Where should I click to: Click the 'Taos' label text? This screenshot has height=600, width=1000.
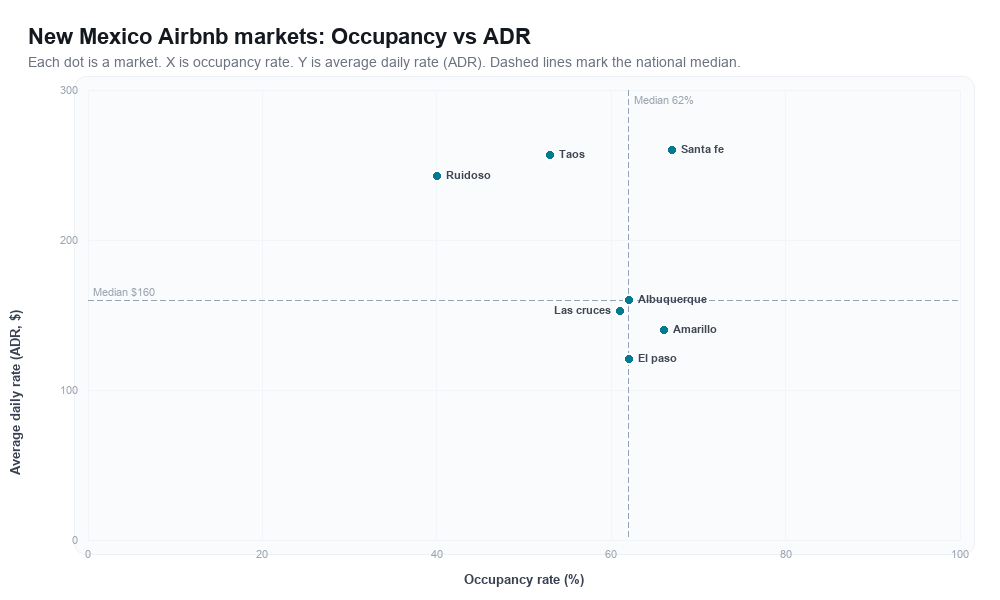[571, 154]
